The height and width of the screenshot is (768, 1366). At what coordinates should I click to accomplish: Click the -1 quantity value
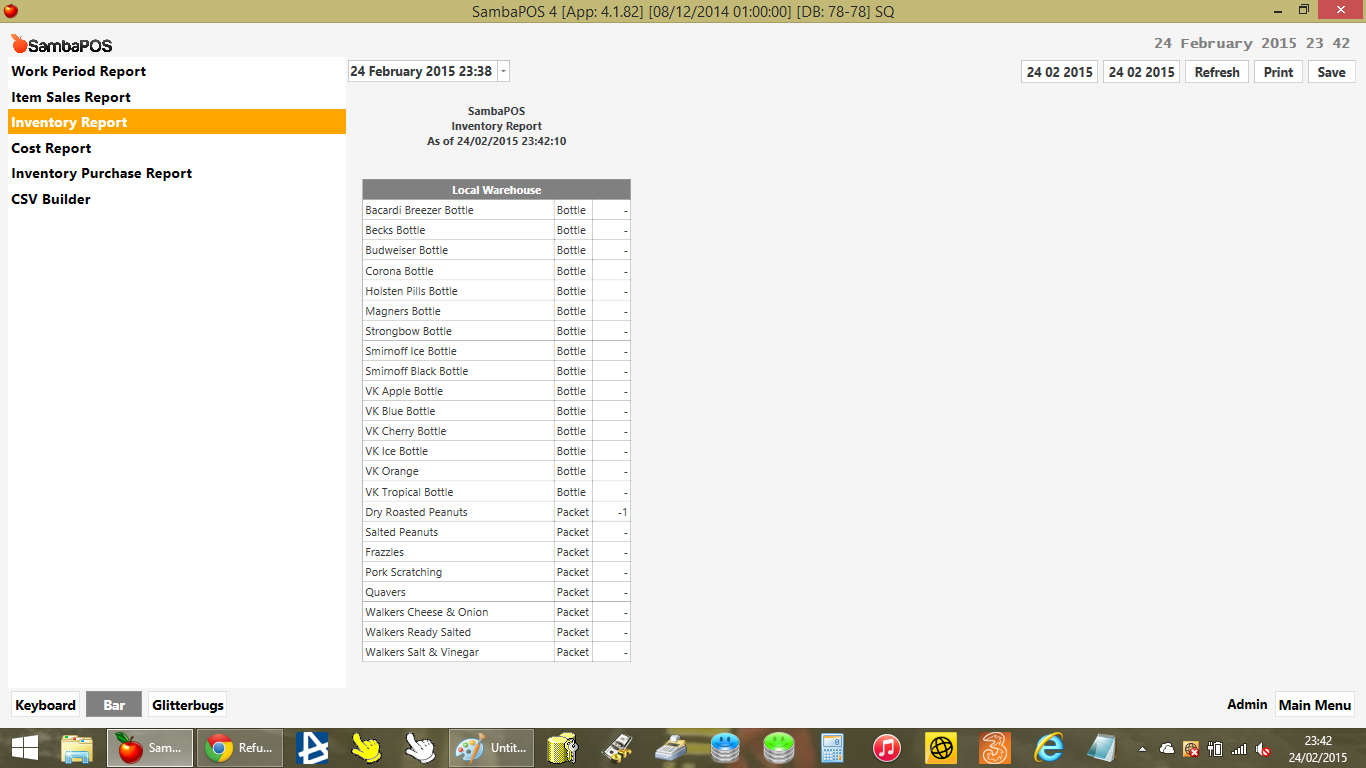point(622,512)
